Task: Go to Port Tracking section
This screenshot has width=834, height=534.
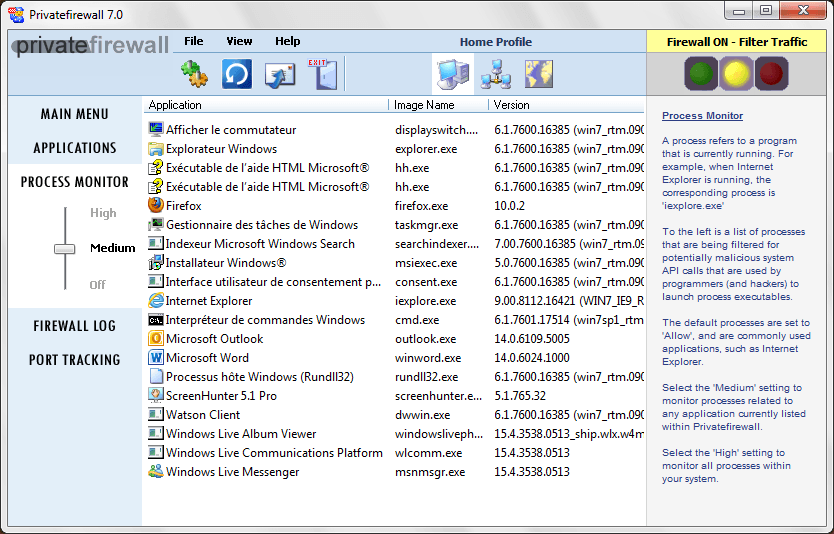Action: click(74, 360)
